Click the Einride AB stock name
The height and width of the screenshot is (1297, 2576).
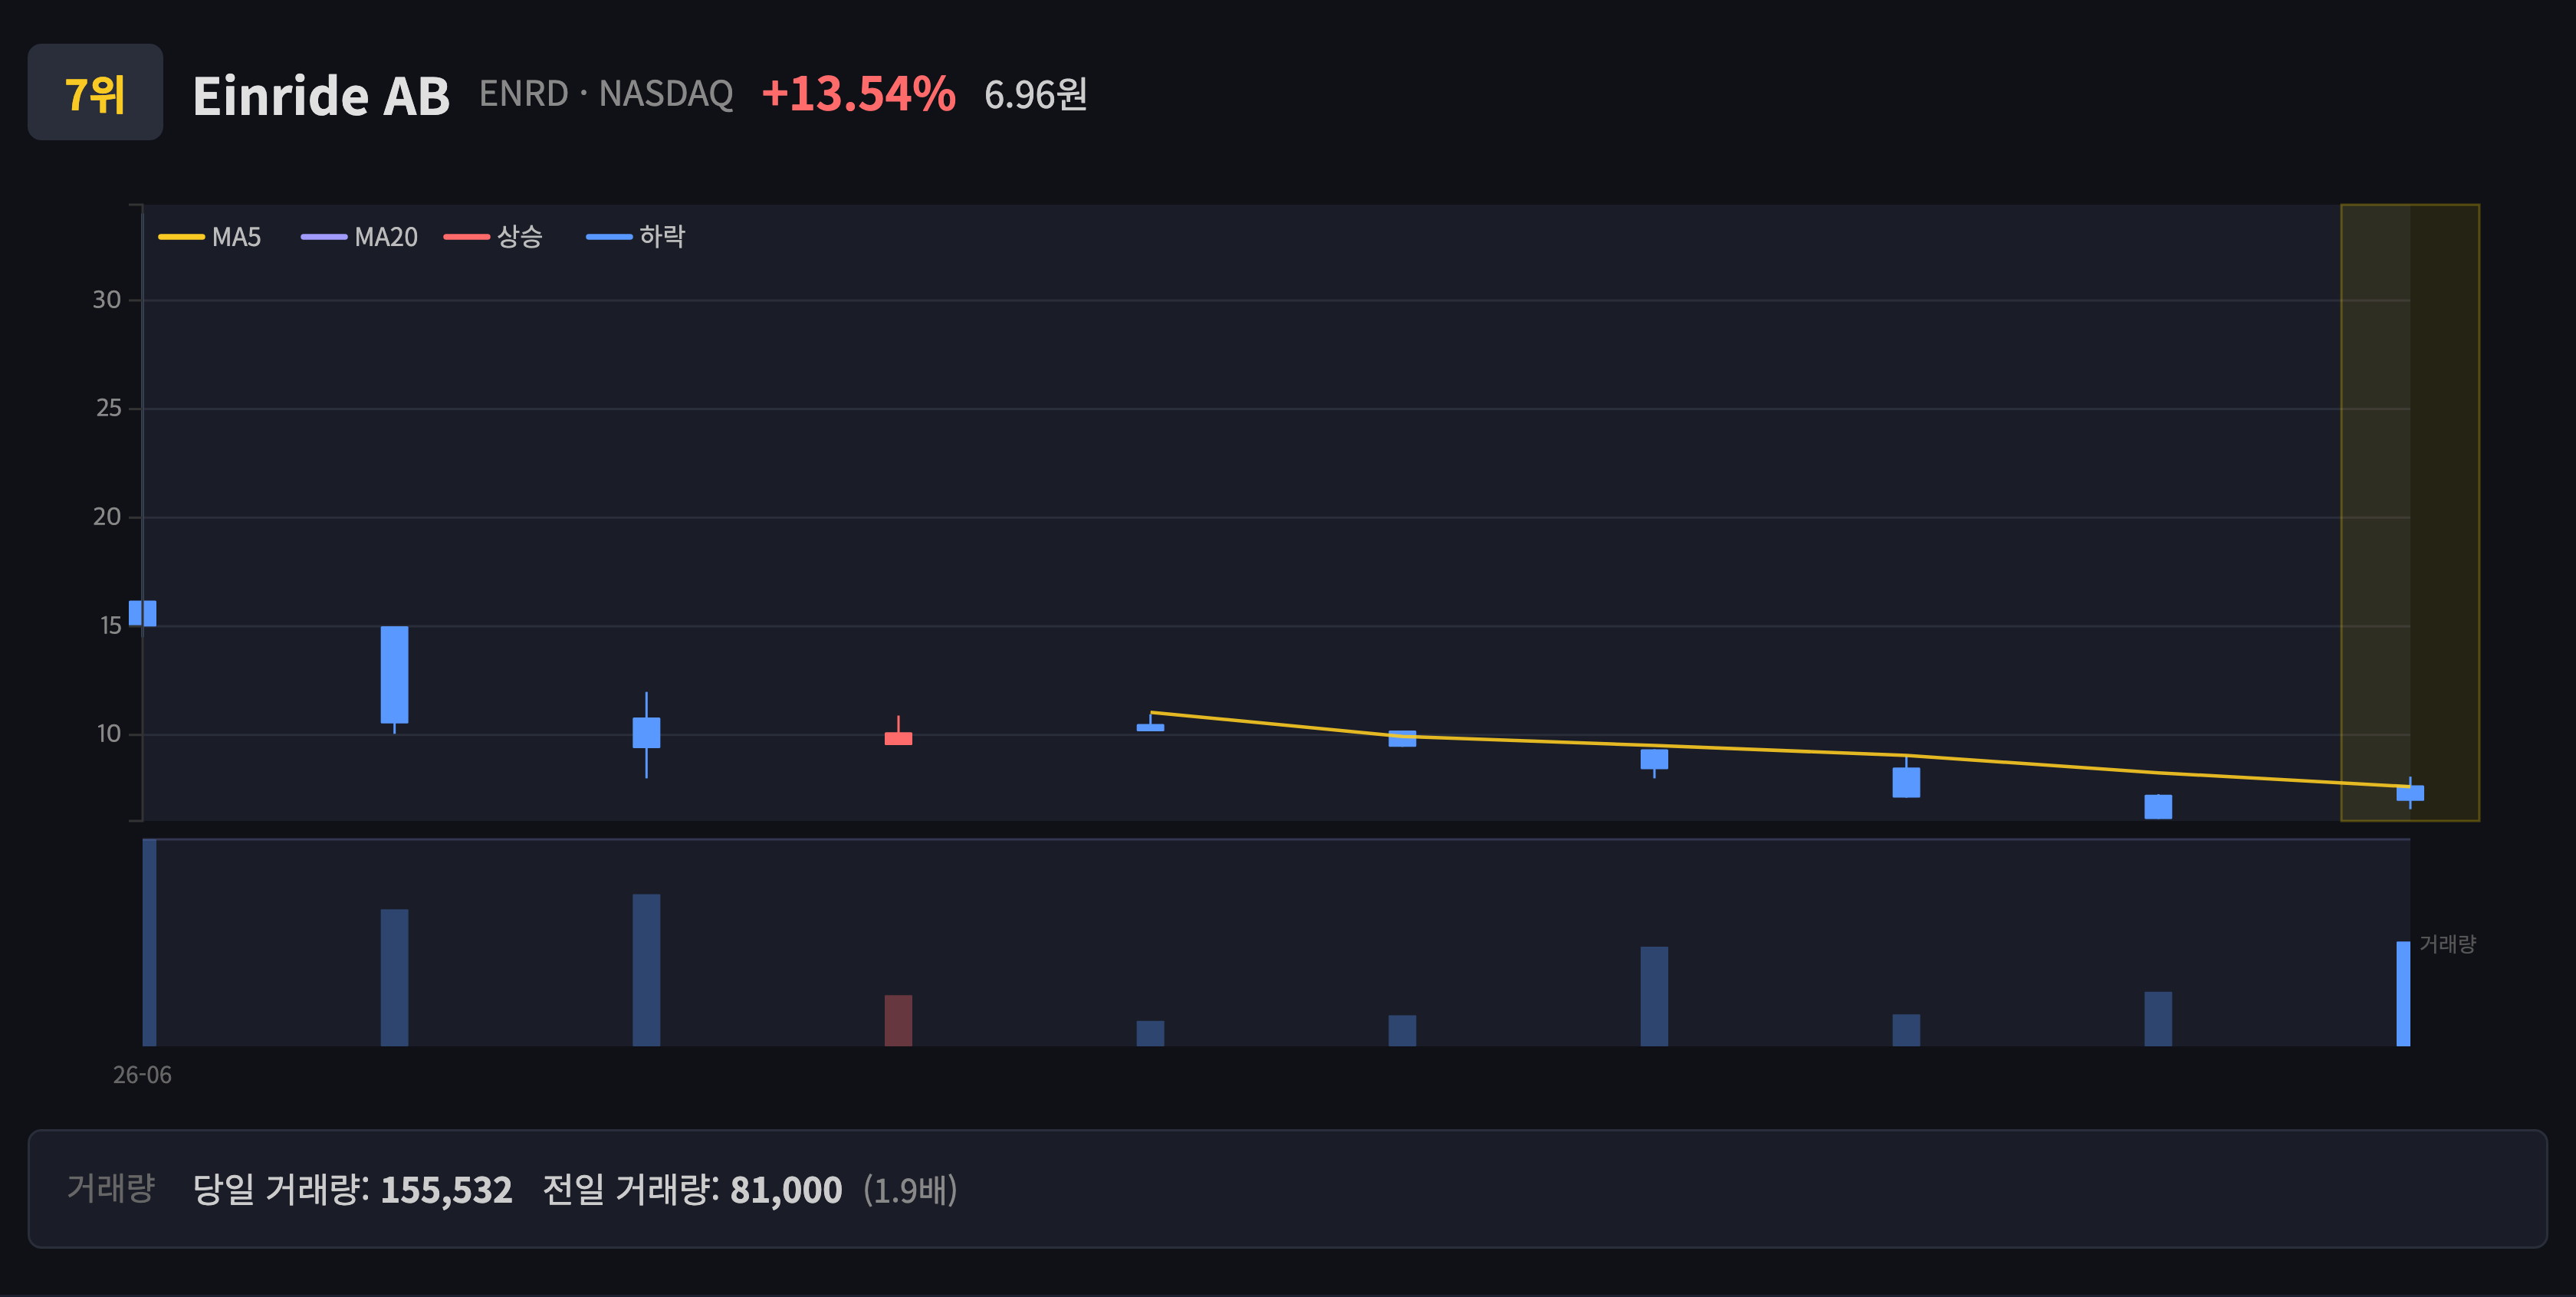click(x=321, y=96)
